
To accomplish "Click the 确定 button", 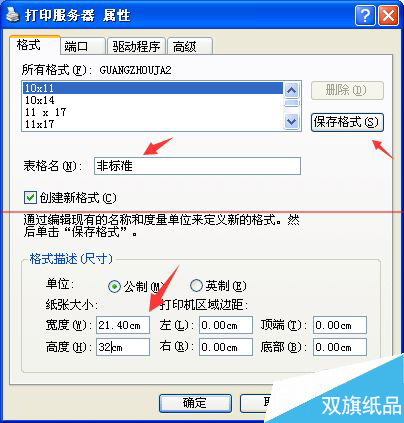I will point(195,403).
